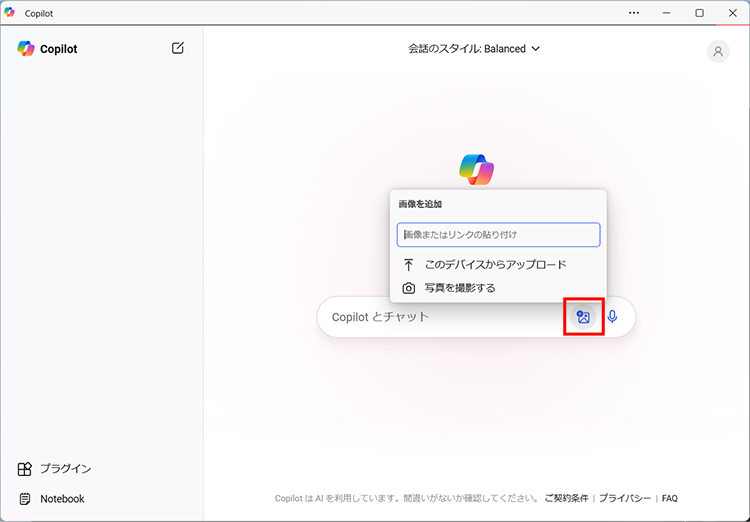Screen dimensions: 750x522
Task: Open the account profile icon
Action: [x=717, y=51]
